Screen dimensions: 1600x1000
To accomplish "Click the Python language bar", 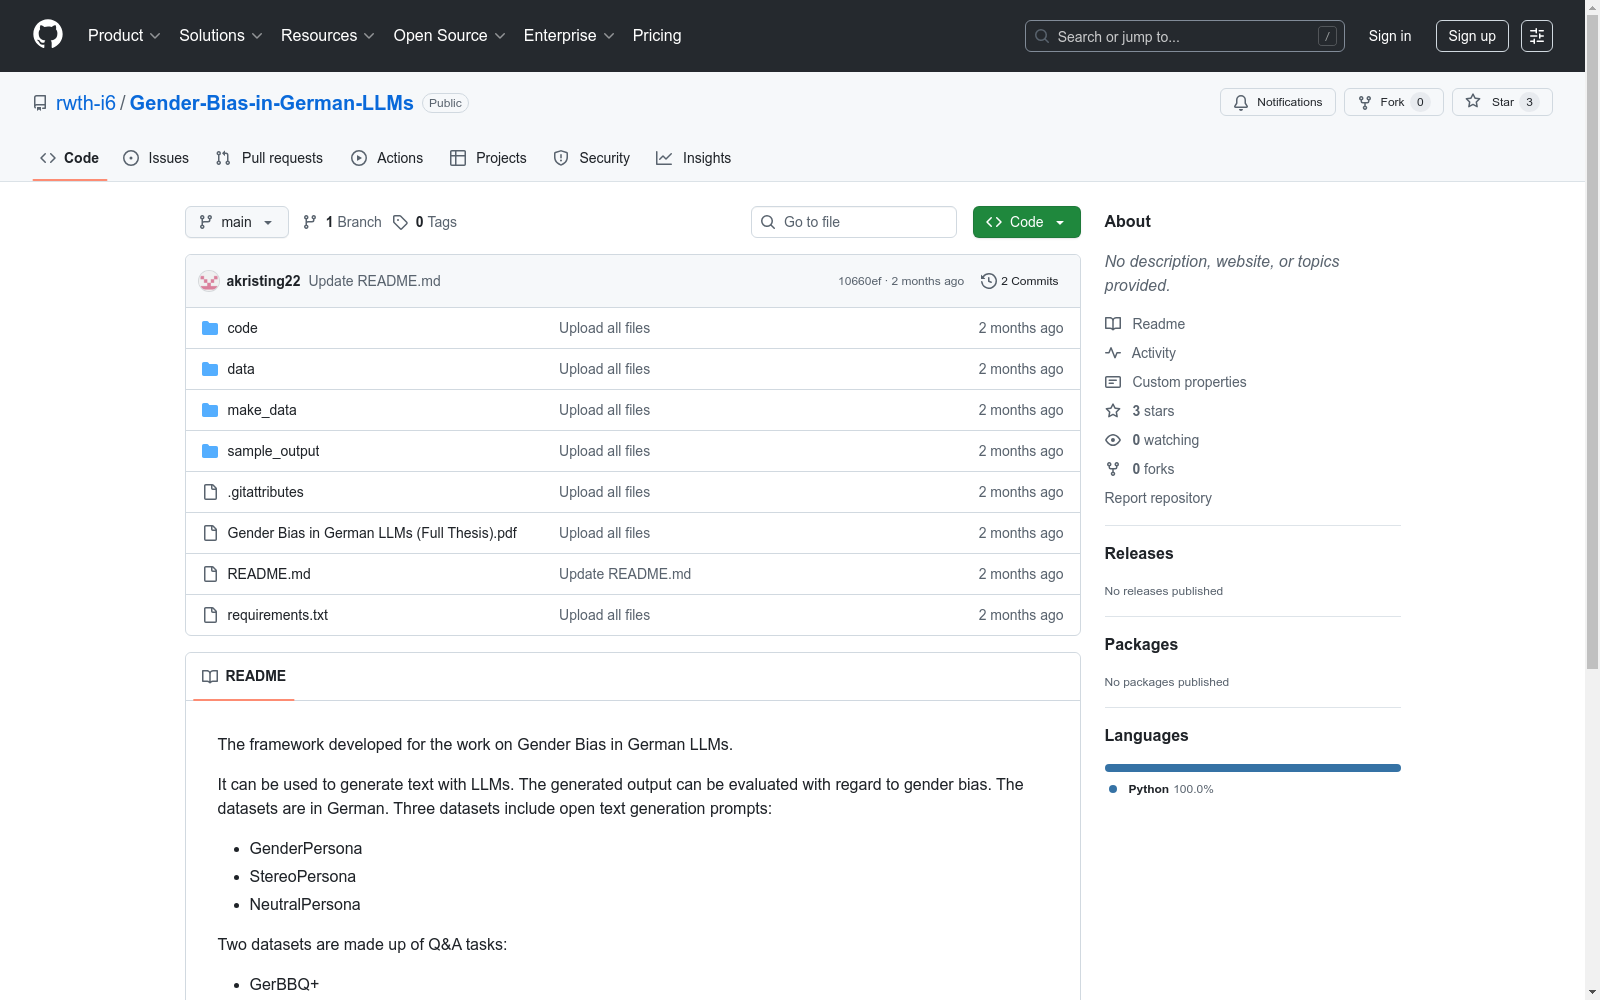I will coord(1253,768).
